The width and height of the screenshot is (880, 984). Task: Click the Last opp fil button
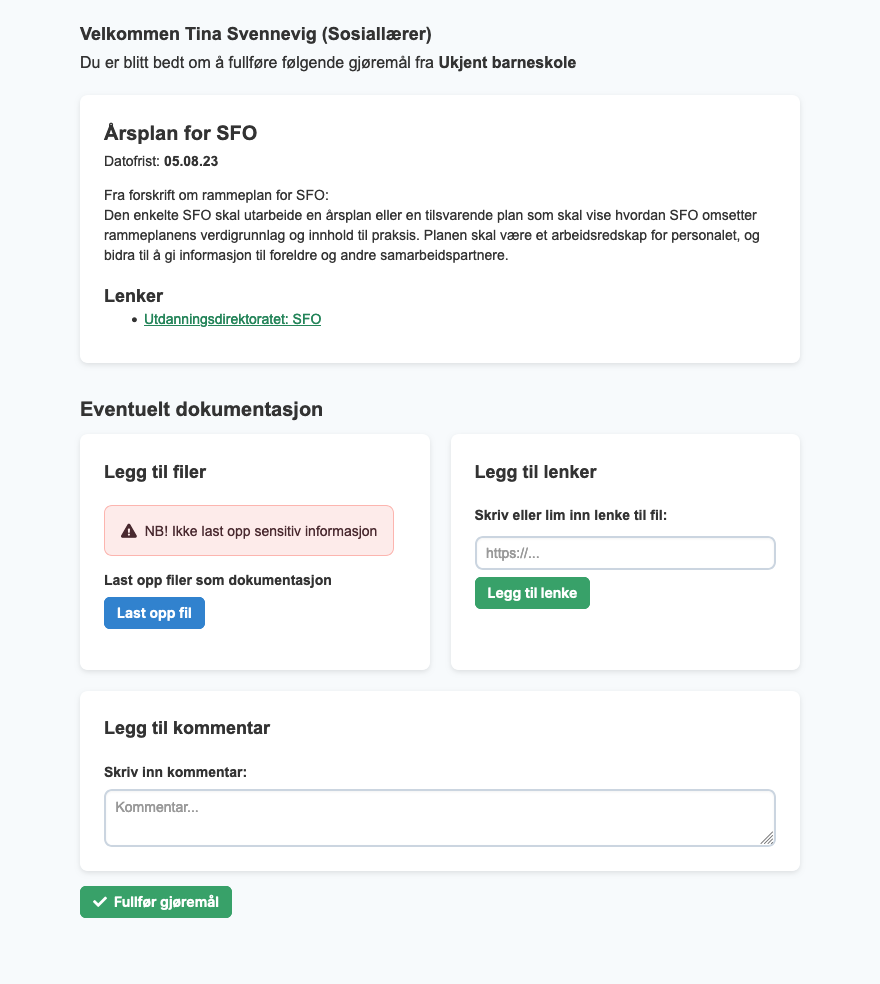pos(154,613)
